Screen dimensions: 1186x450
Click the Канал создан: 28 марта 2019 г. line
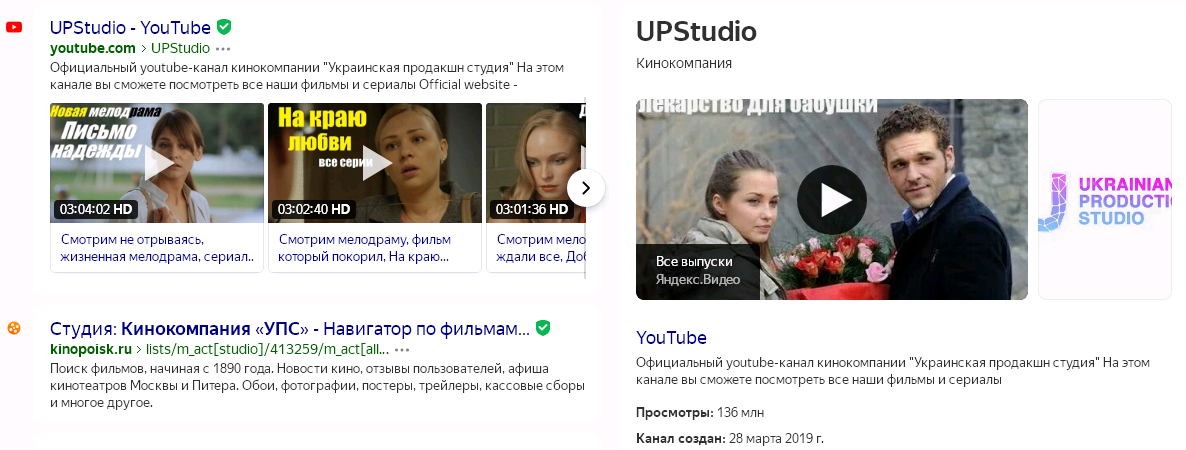730,438
